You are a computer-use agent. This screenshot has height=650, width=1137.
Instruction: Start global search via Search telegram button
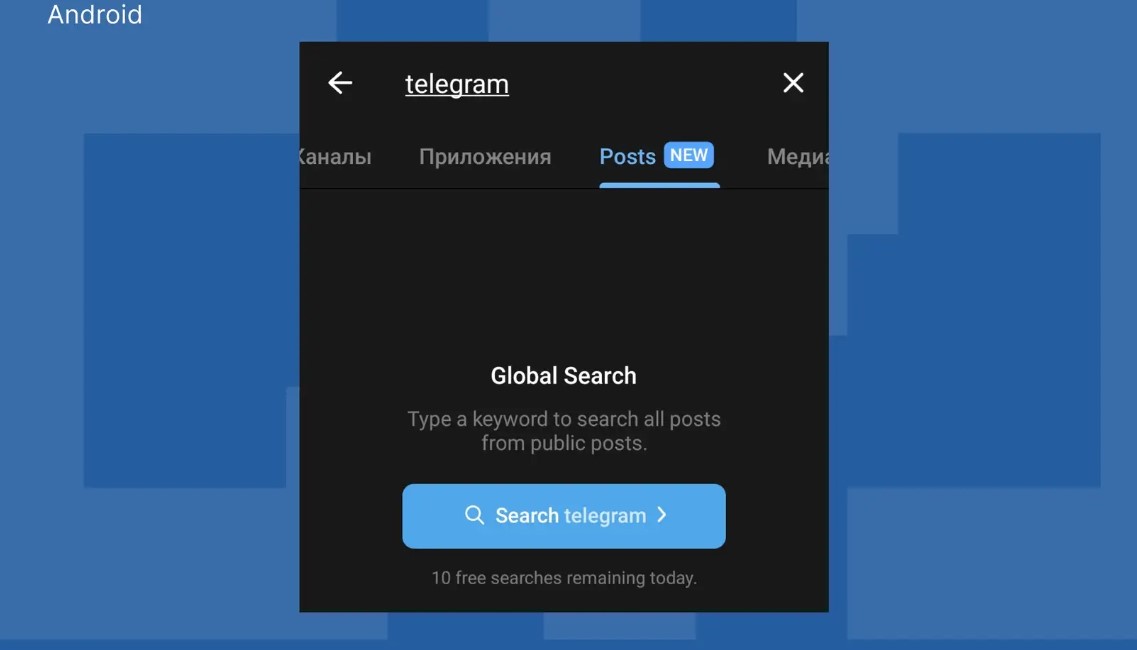(564, 516)
